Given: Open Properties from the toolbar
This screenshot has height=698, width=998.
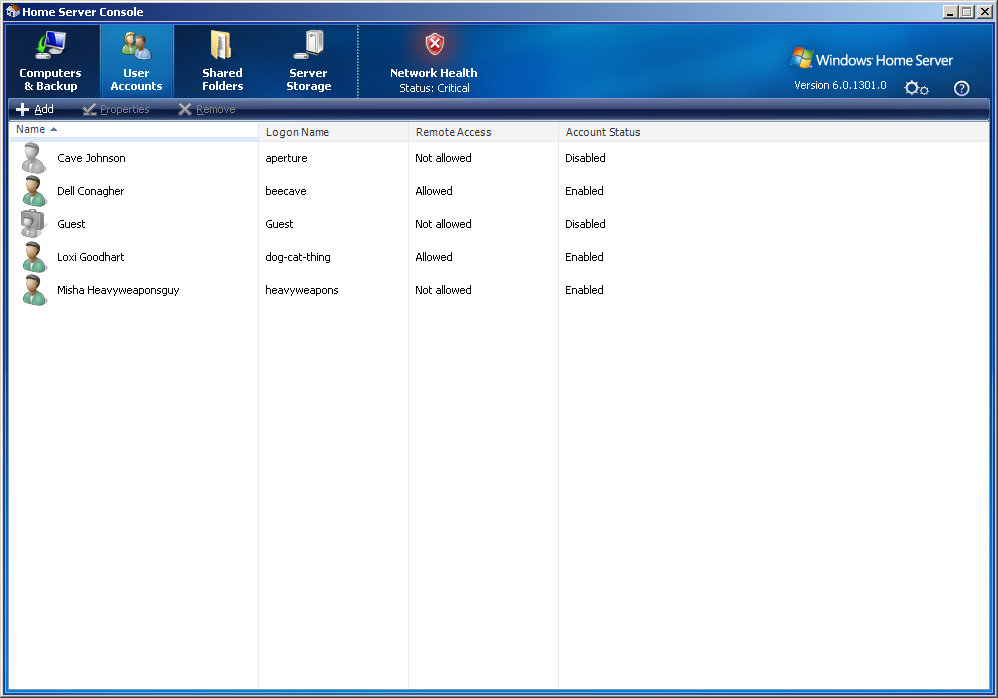Looking at the screenshot, I should click(x=116, y=109).
